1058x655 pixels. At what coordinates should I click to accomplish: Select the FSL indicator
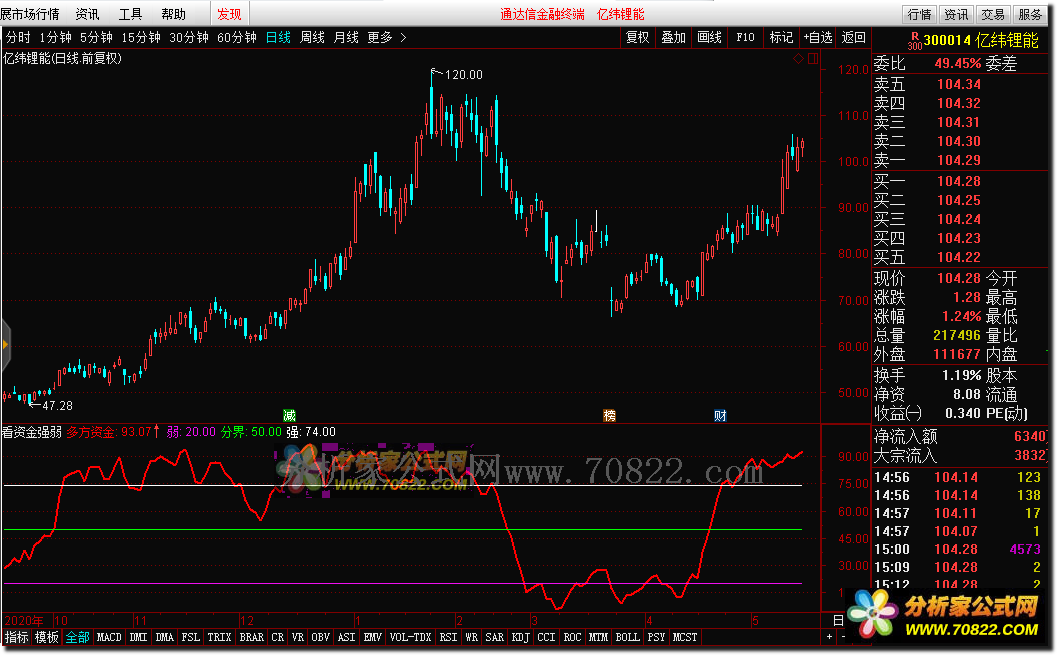click(x=191, y=637)
